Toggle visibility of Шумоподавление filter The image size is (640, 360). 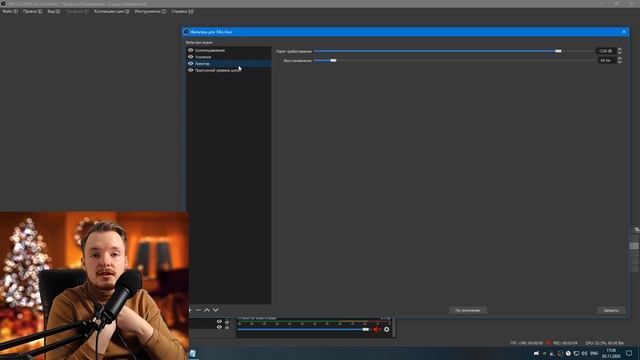click(190, 50)
